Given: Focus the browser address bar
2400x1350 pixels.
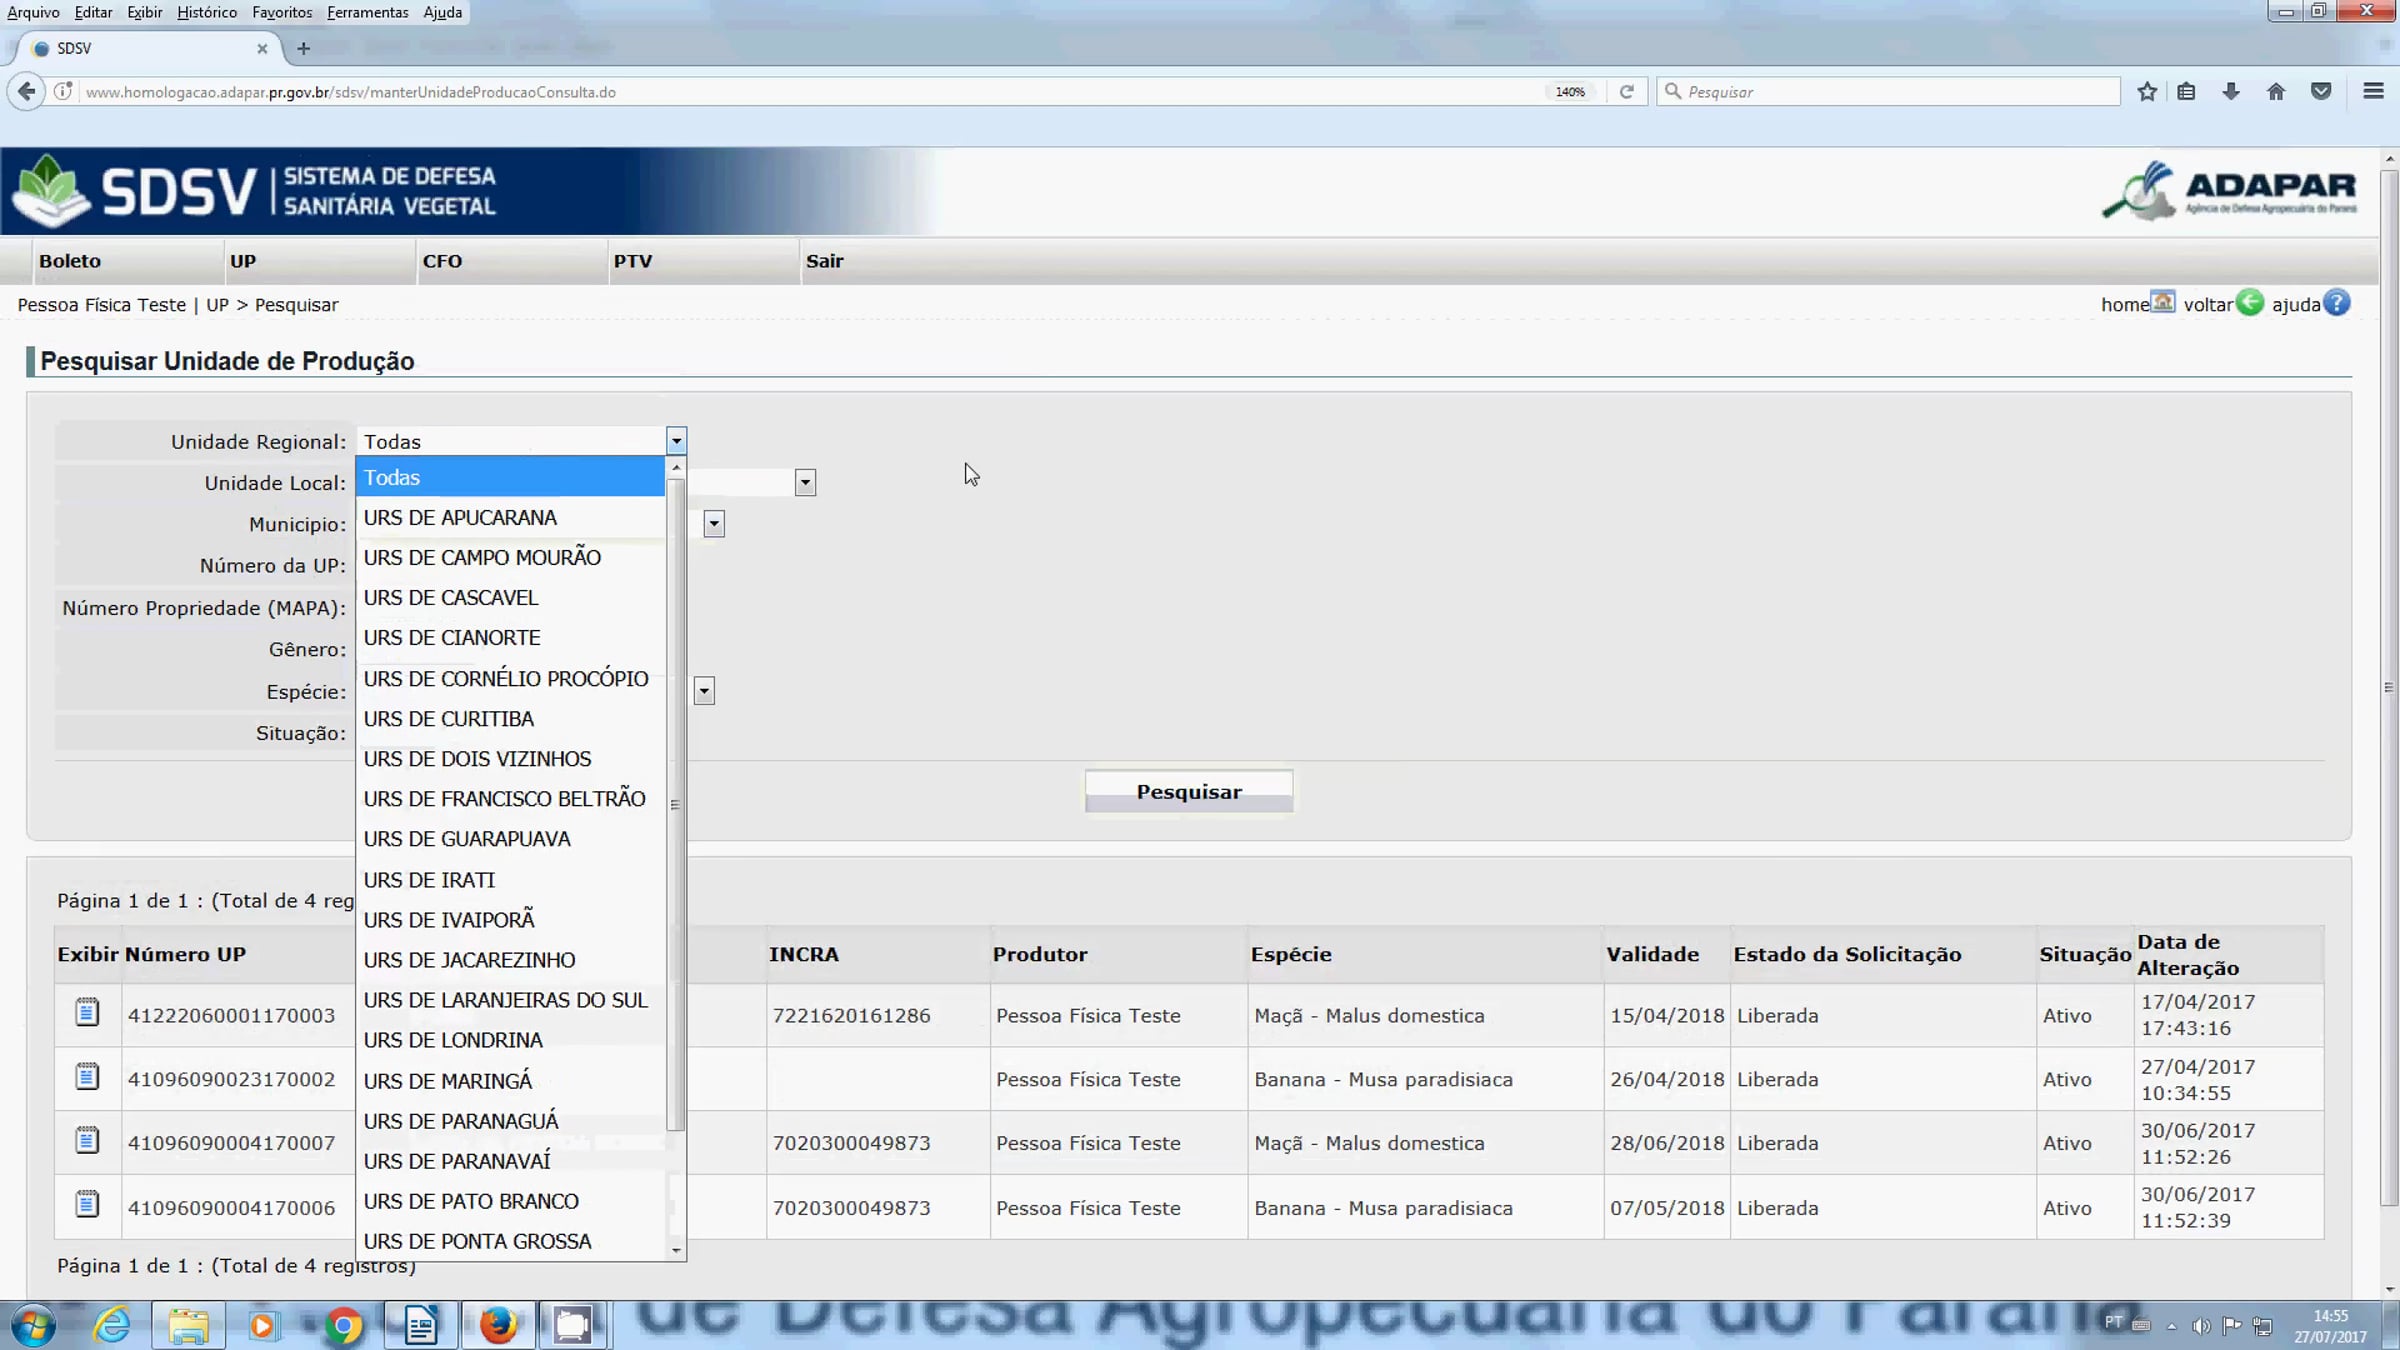Looking at the screenshot, I should pyautogui.click(x=810, y=92).
